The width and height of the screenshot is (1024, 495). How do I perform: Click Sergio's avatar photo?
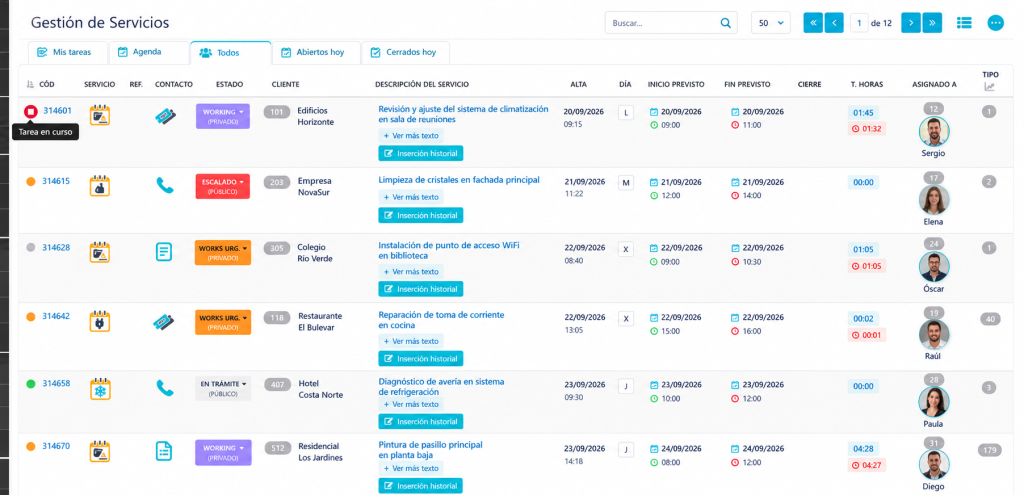click(934, 132)
